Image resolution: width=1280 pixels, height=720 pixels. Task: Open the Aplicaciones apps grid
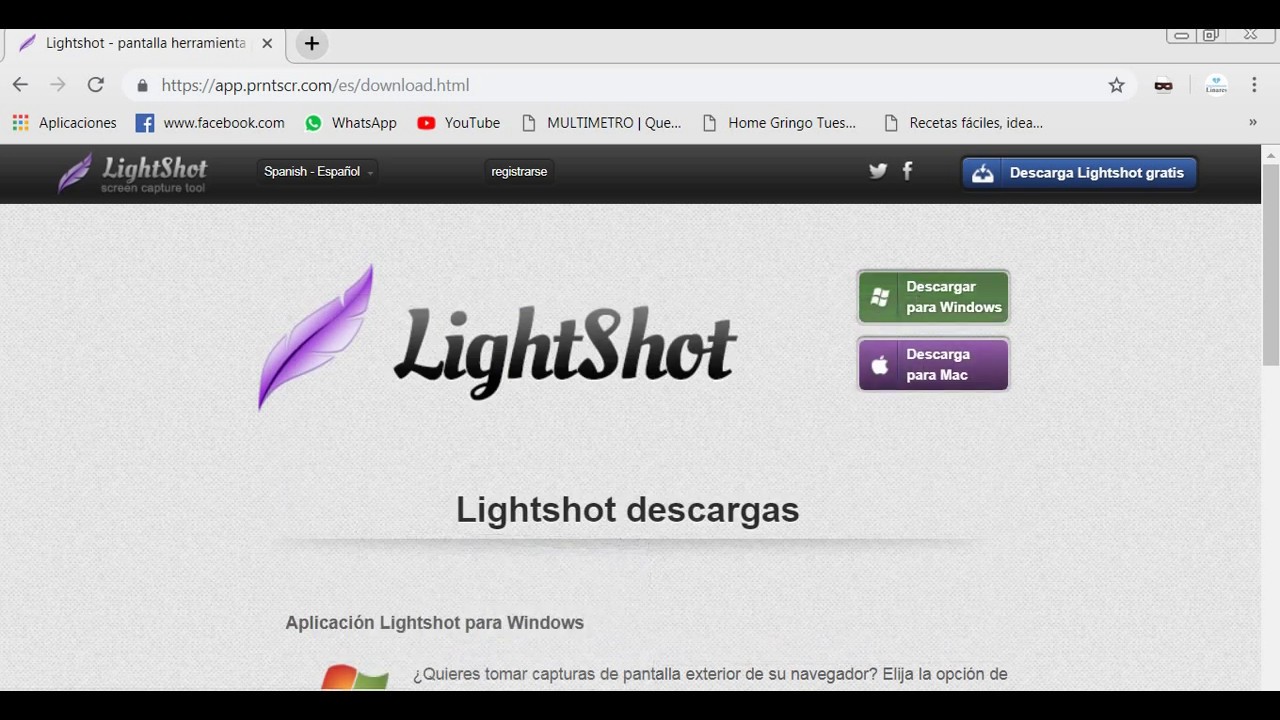click(64, 123)
